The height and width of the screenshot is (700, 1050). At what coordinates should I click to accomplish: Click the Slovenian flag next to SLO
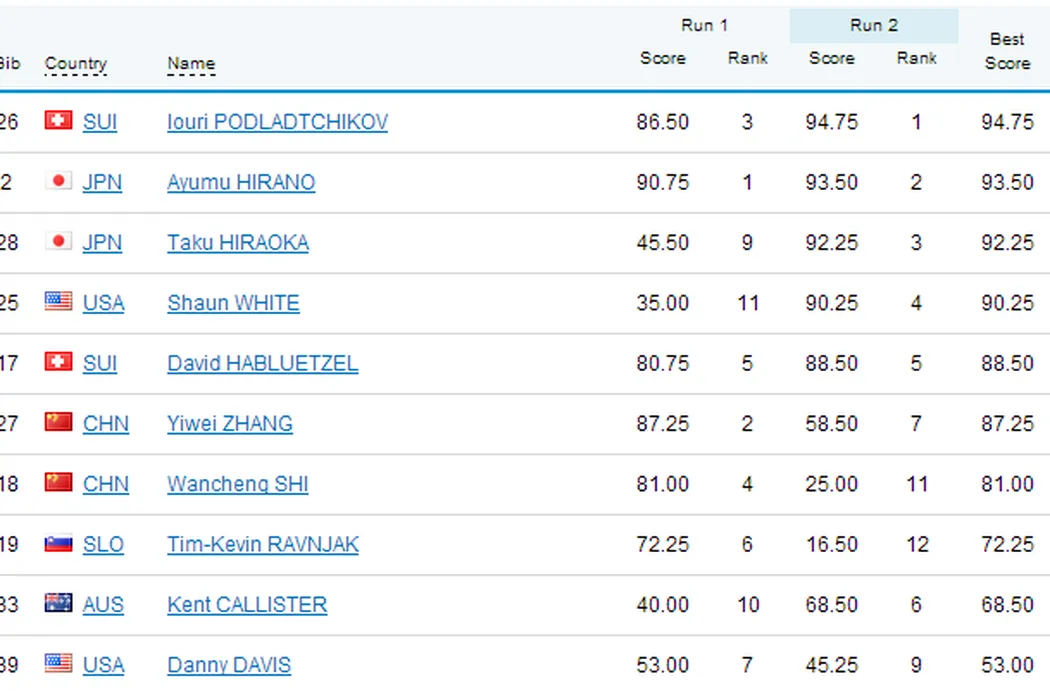(58, 544)
